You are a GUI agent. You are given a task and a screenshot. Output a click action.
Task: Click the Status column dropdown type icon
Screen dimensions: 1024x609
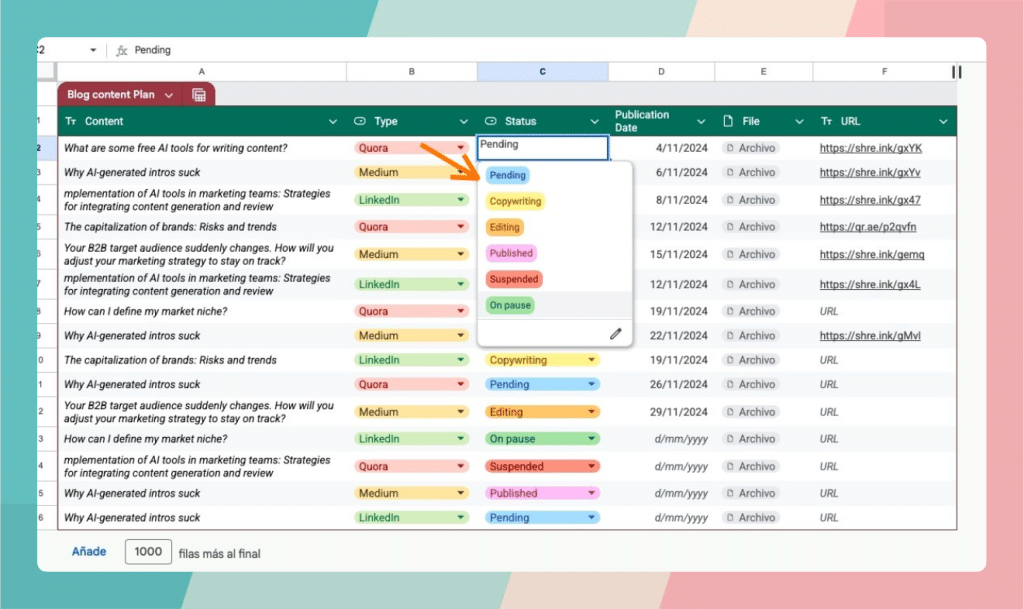(491, 122)
